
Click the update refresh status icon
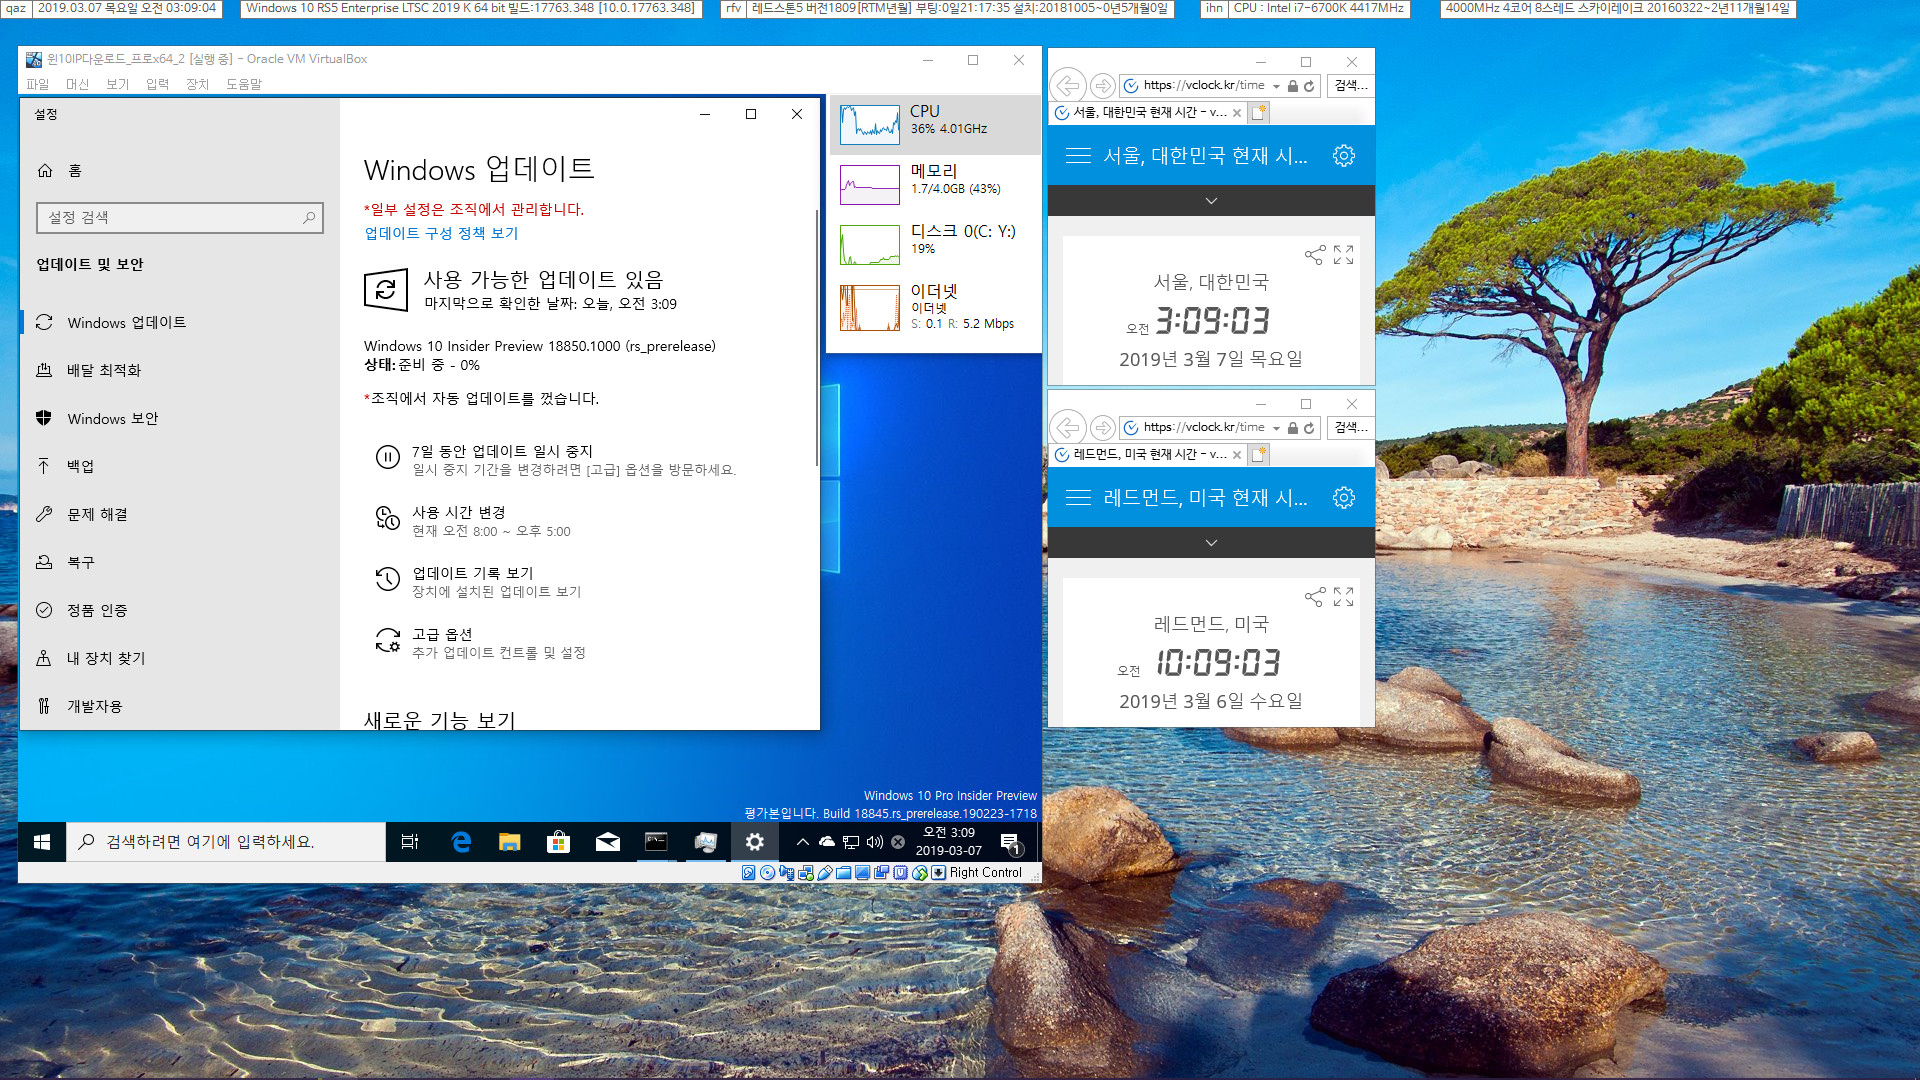point(386,290)
